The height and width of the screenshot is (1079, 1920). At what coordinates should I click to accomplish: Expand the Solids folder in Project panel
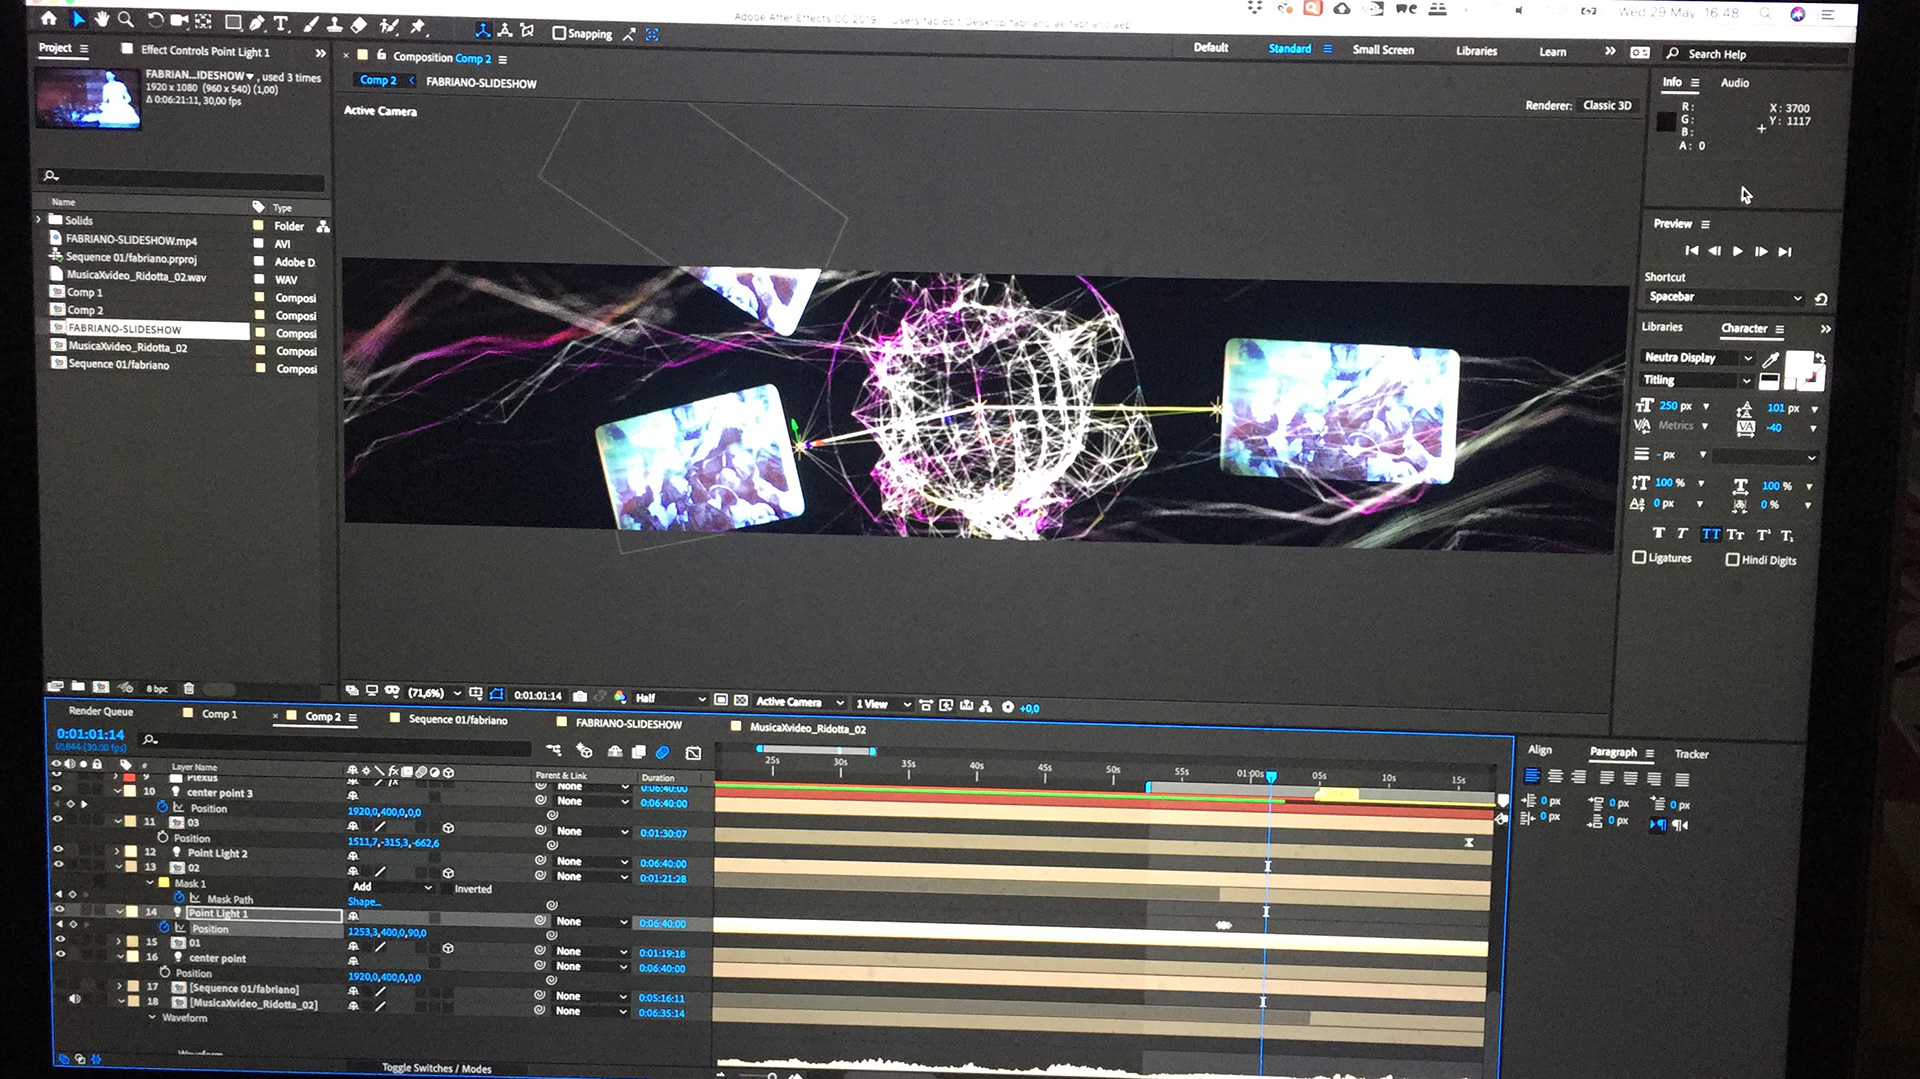tap(39, 219)
